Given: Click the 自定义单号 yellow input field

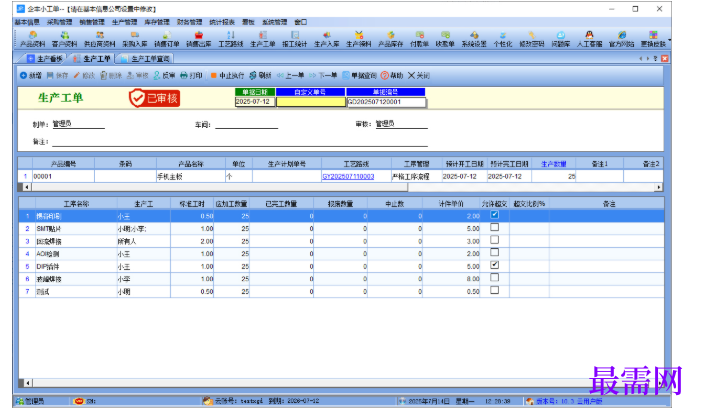Looking at the screenshot, I should click(x=311, y=102).
